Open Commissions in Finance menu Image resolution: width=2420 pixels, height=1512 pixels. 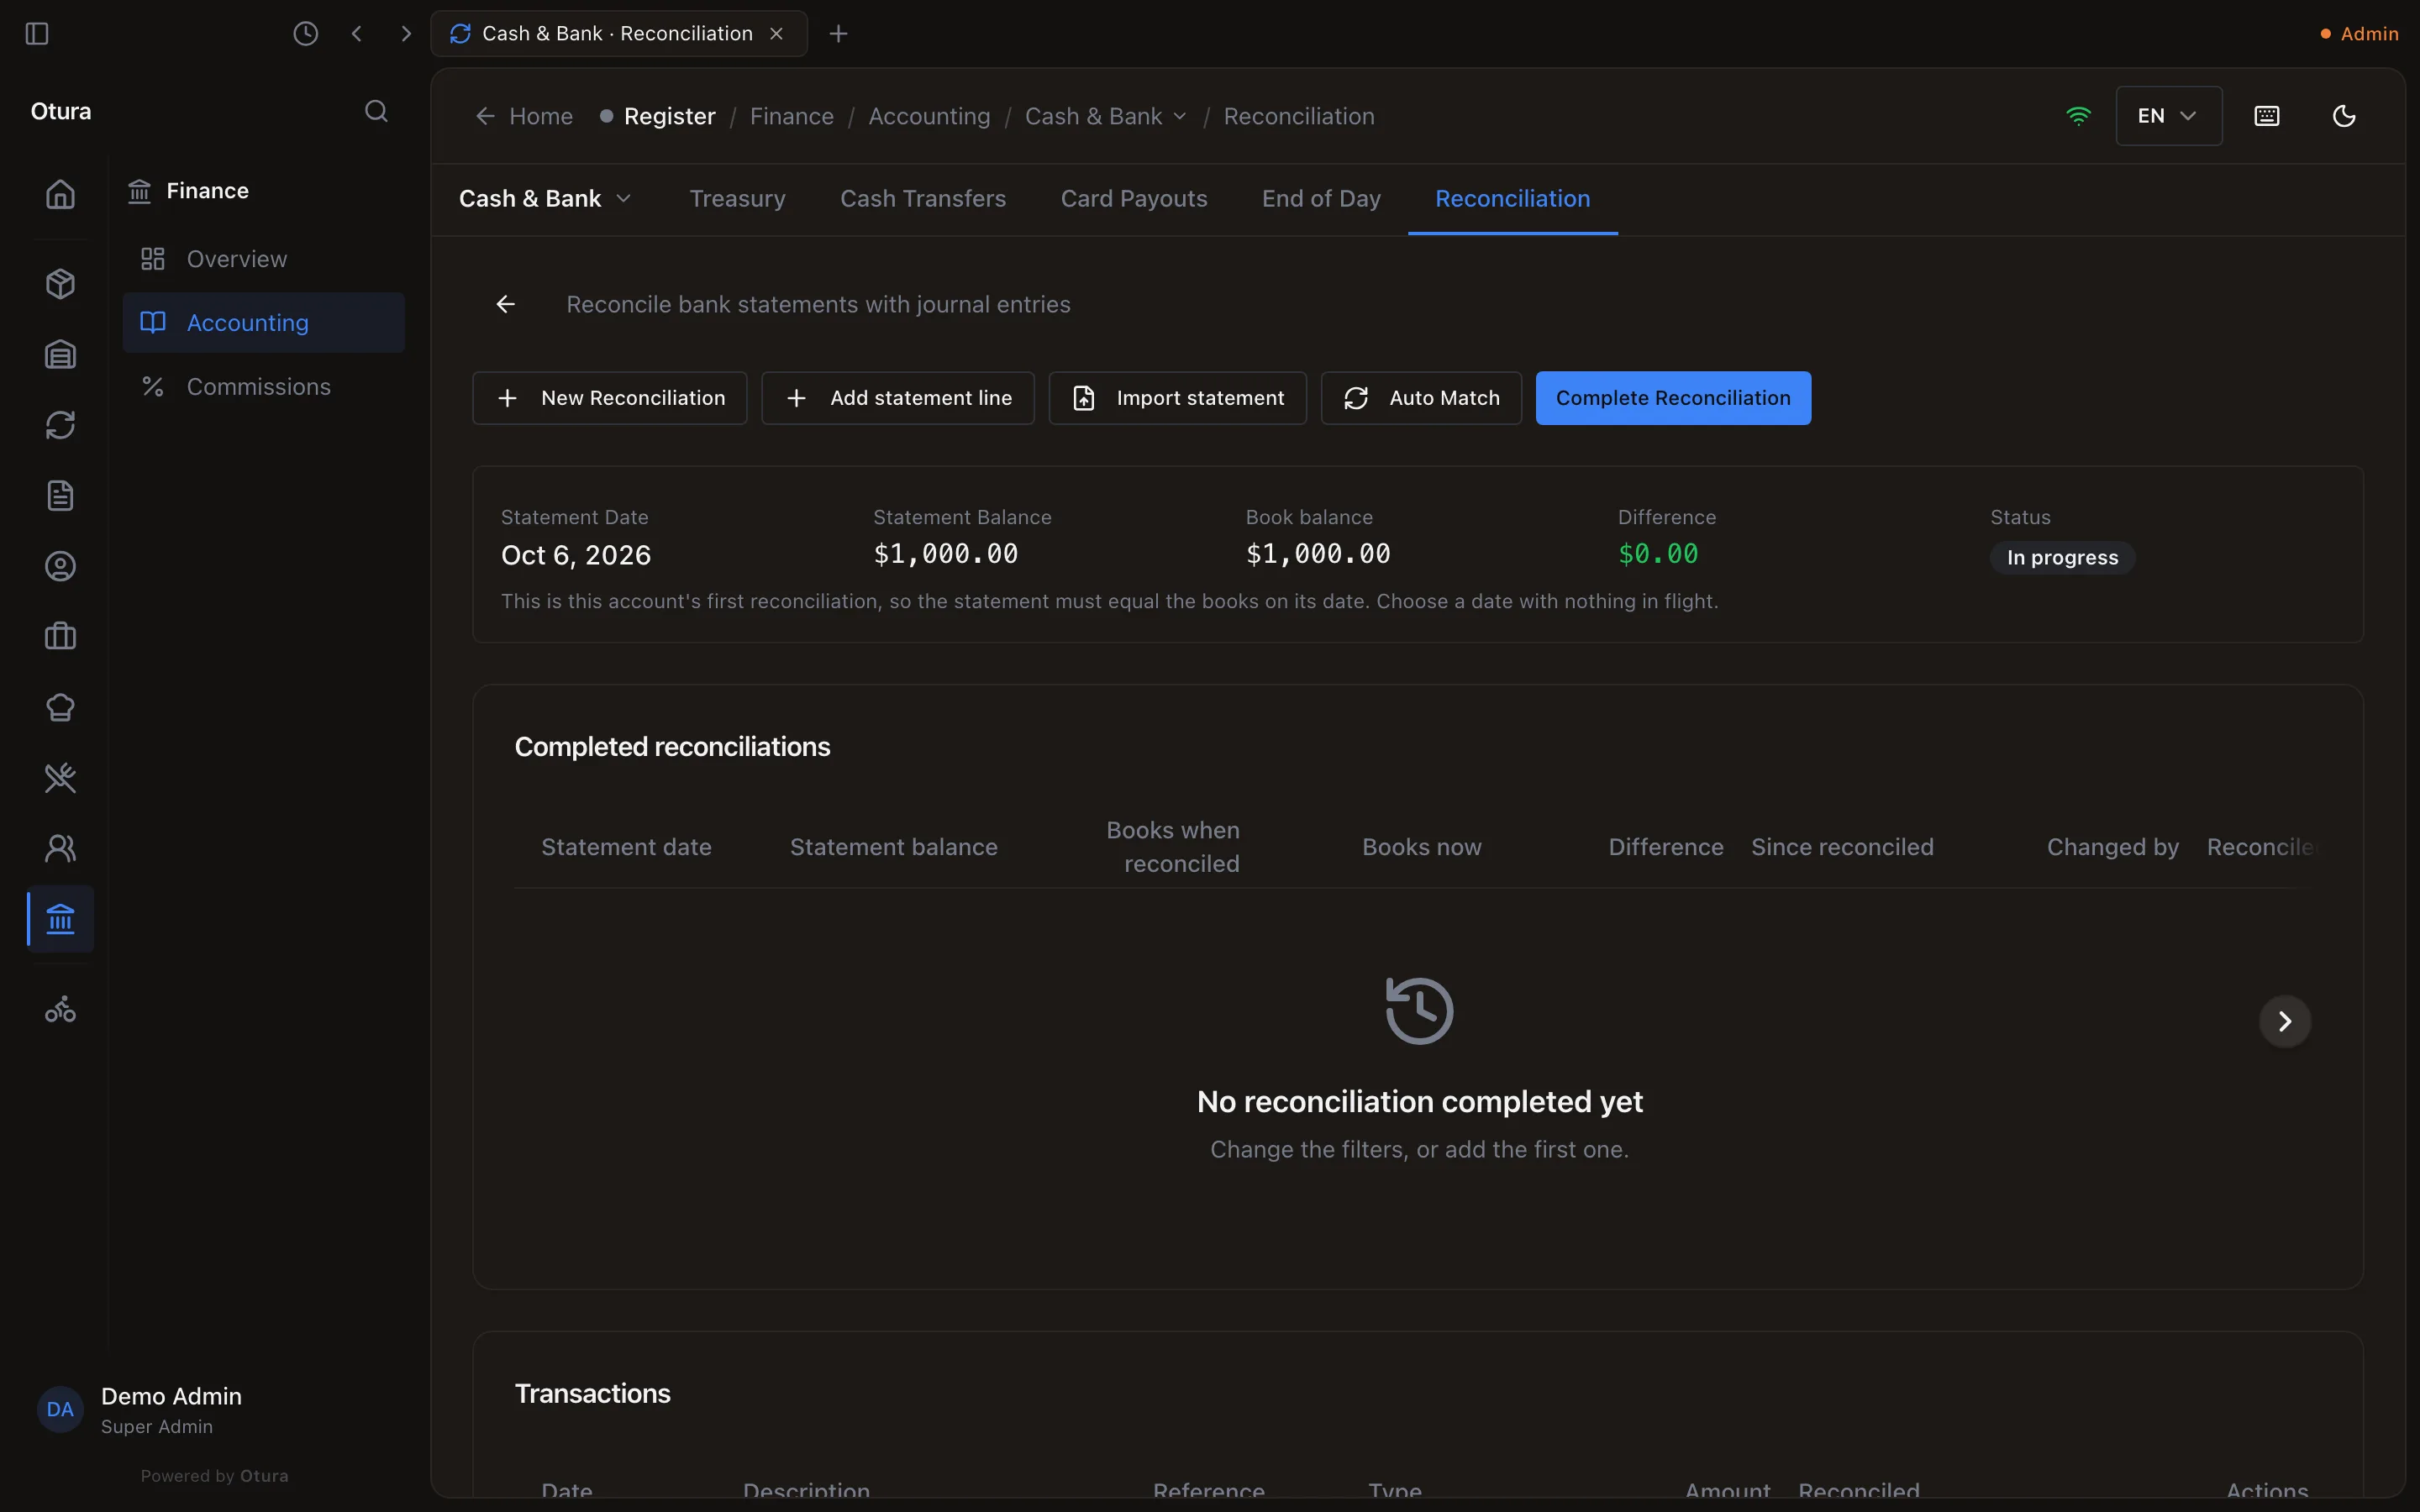tap(264, 387)
